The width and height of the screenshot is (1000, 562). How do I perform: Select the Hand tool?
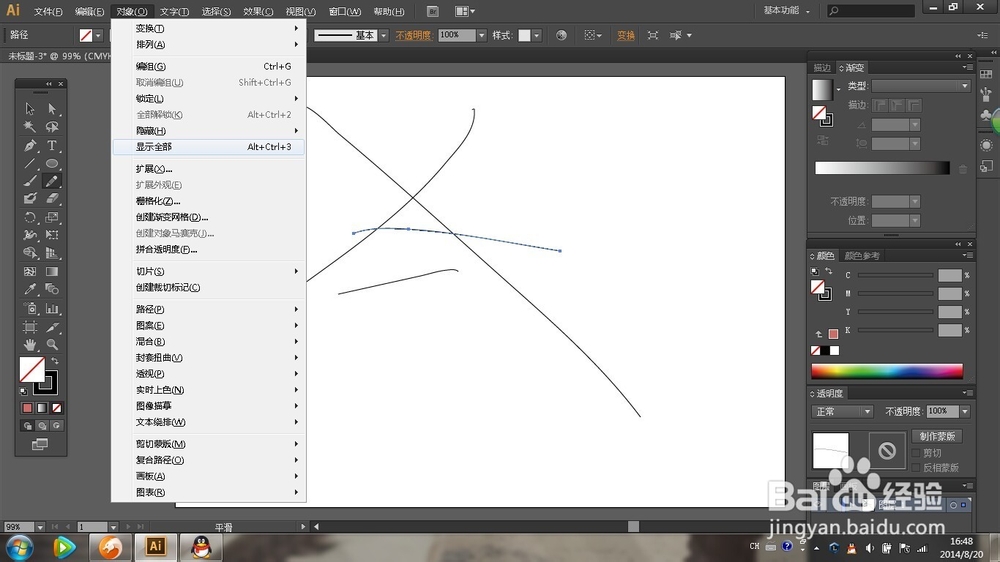[x=30, y=345]
